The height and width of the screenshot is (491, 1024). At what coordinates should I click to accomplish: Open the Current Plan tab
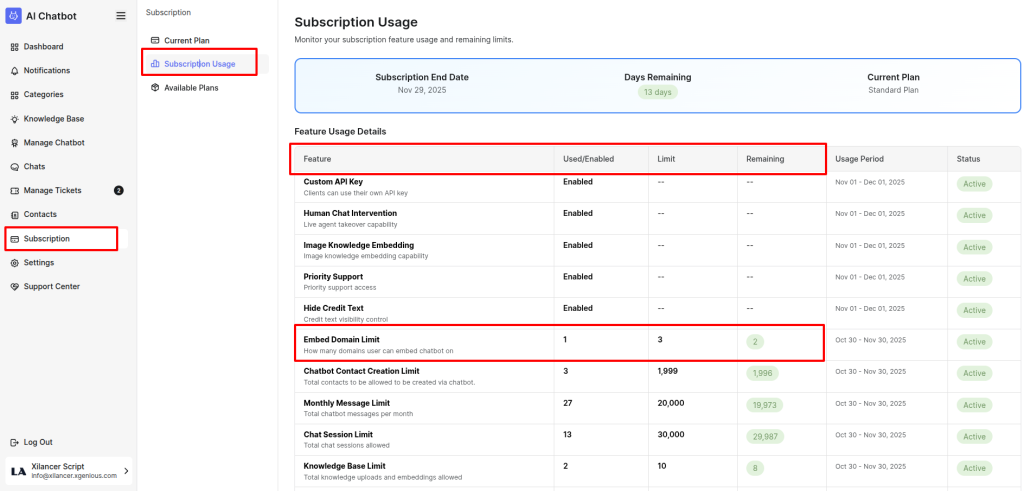pos(186,40)
